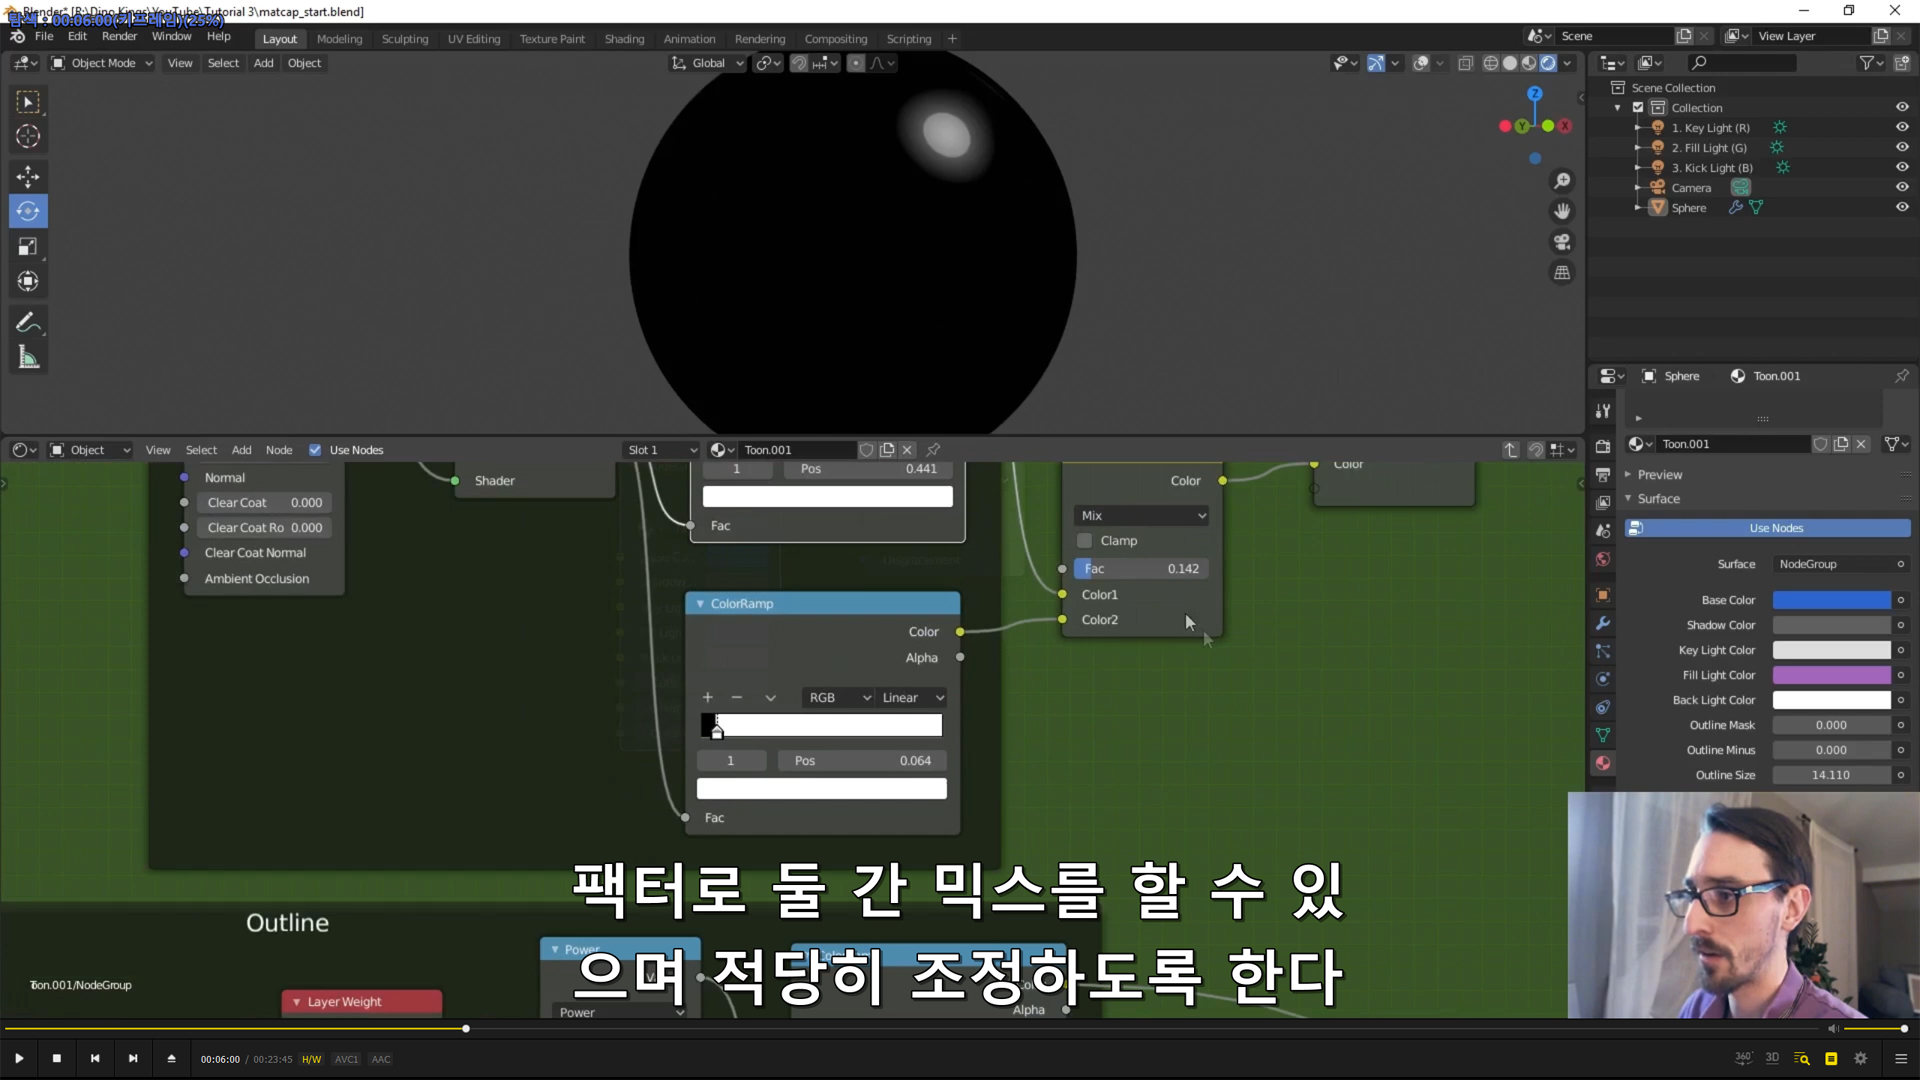The height and width of the screenshot is (1080, 1920).
Task: Stop the video playback
Action: [x=57, y=1058]
